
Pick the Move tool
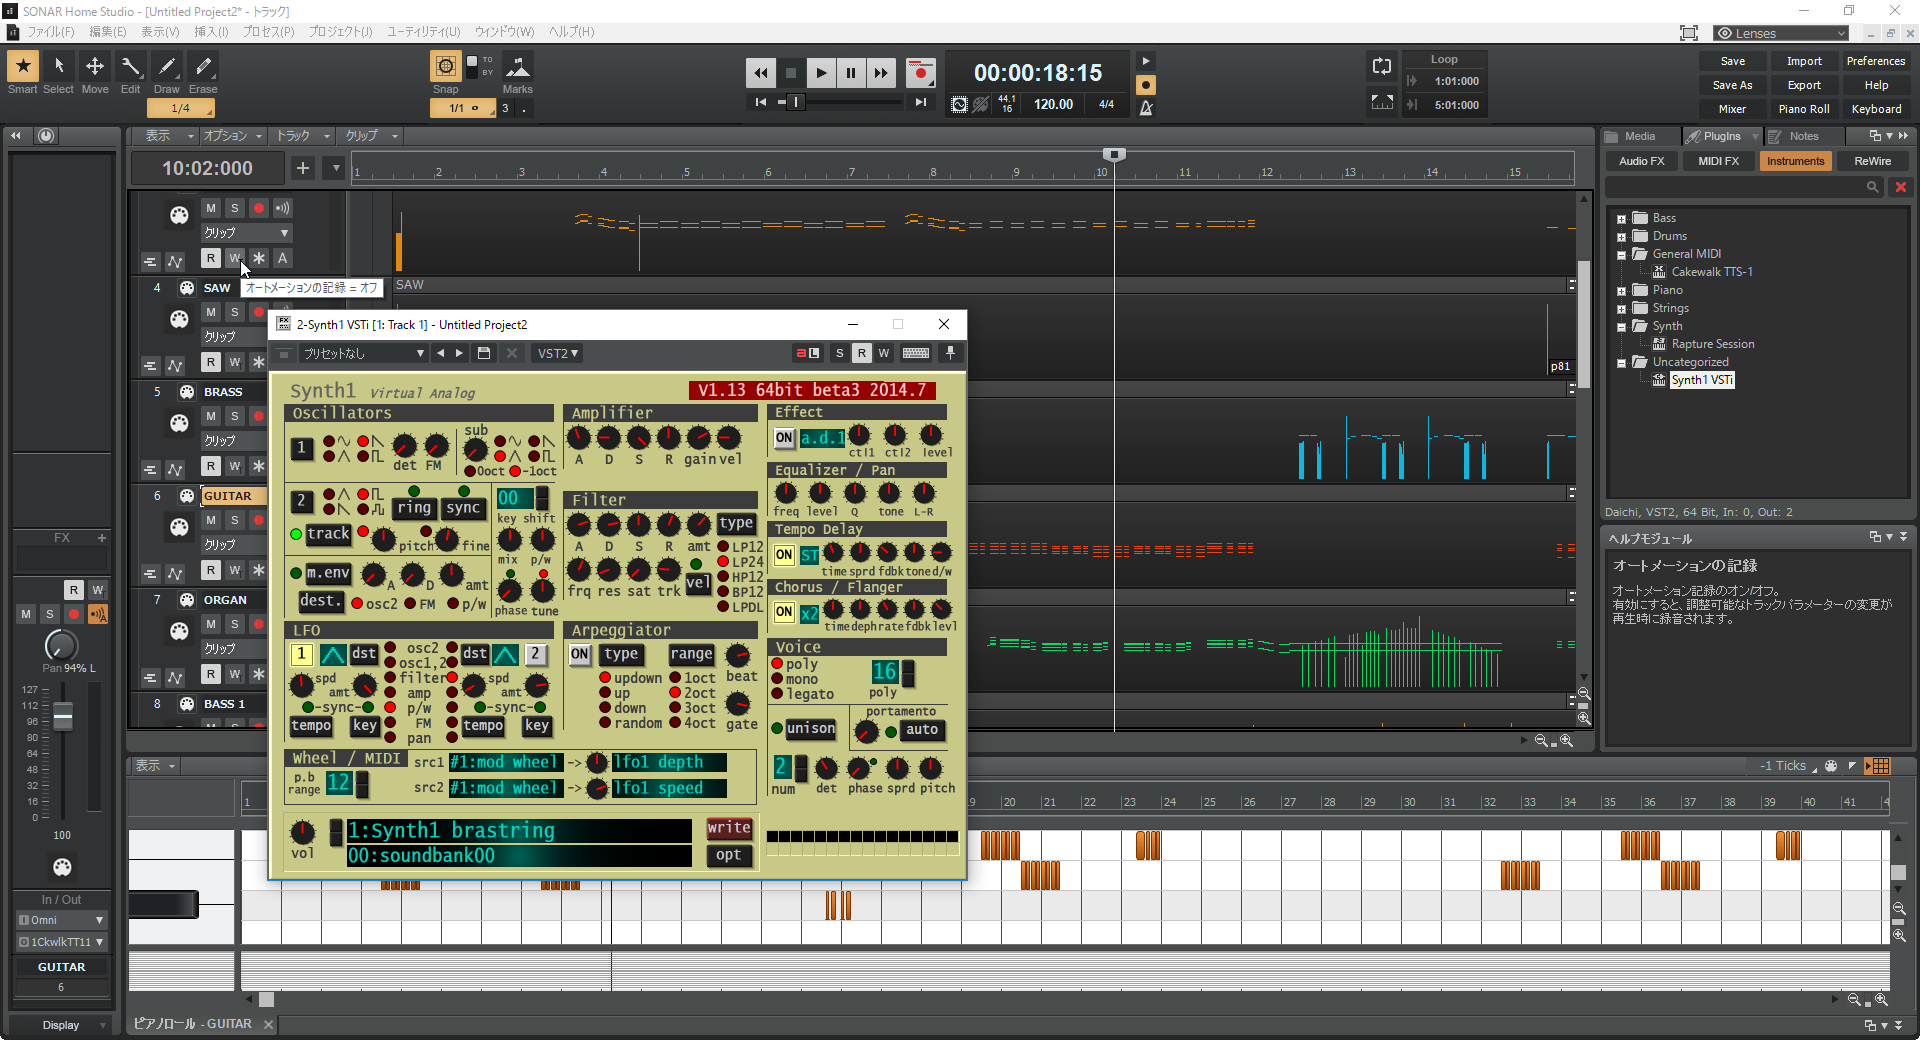tap(95, 67)
